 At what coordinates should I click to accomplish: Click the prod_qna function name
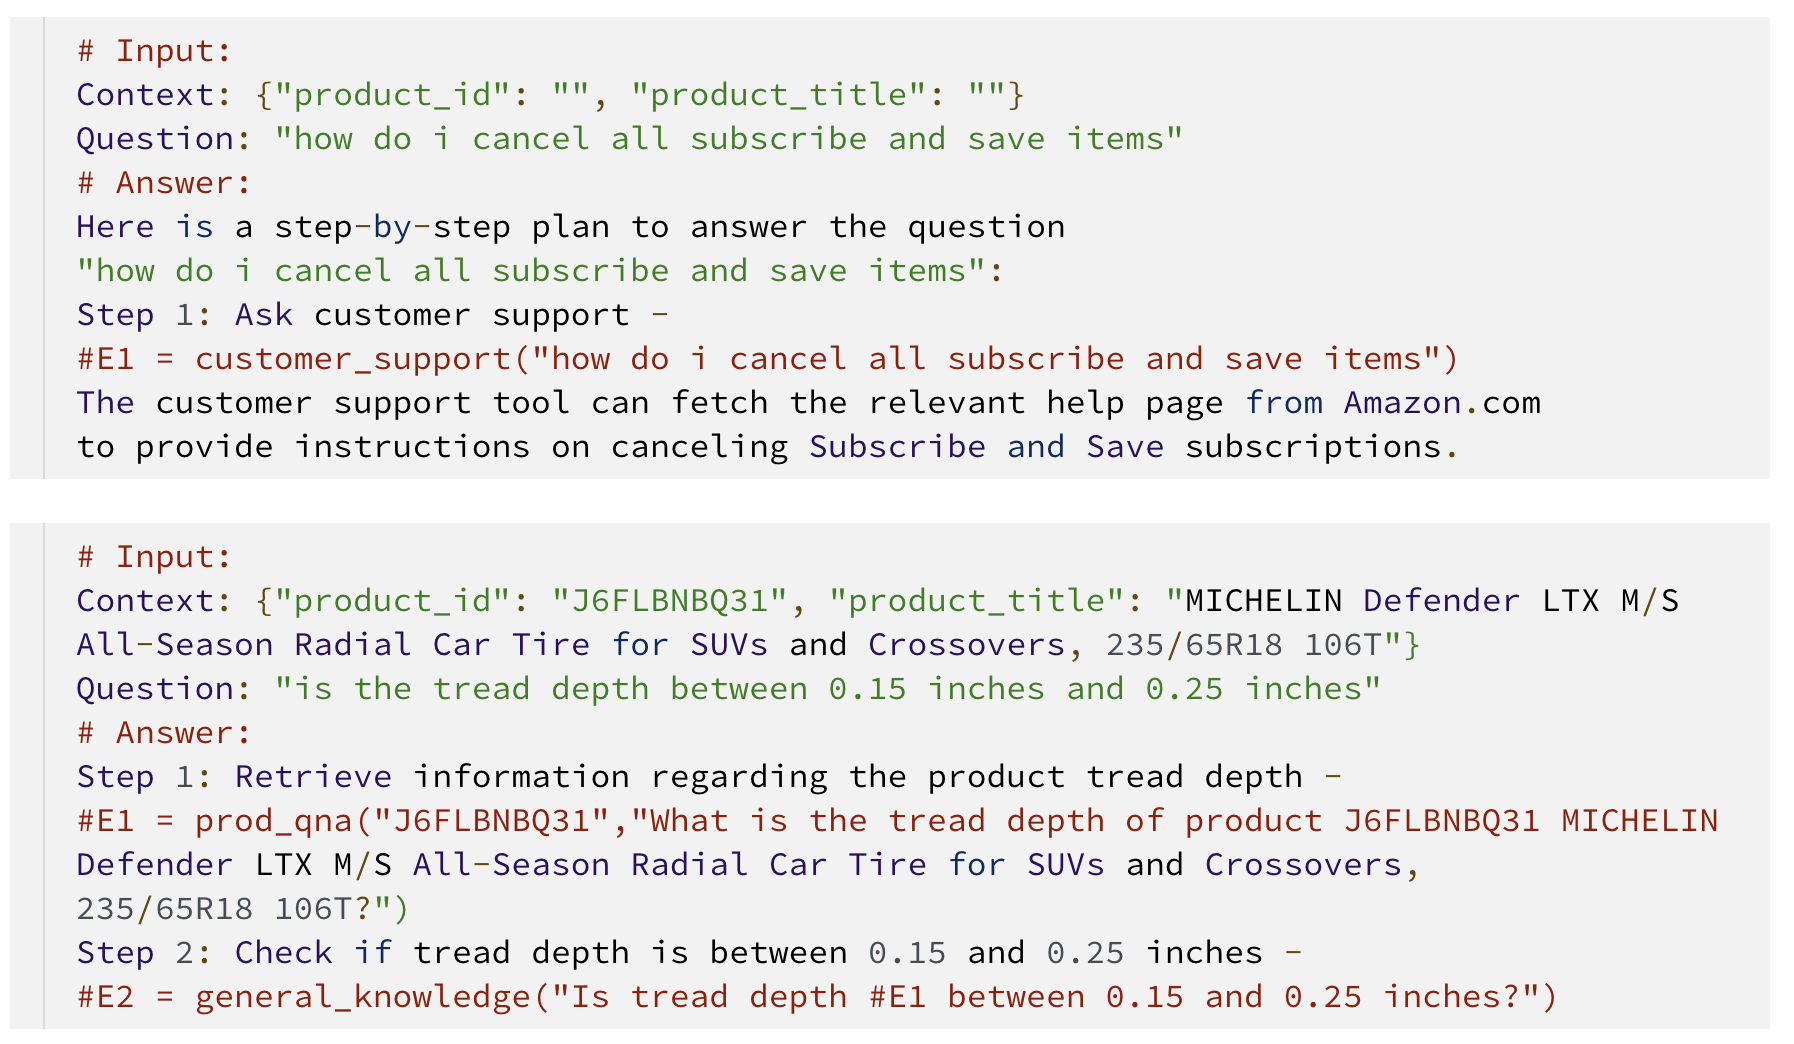272,821
